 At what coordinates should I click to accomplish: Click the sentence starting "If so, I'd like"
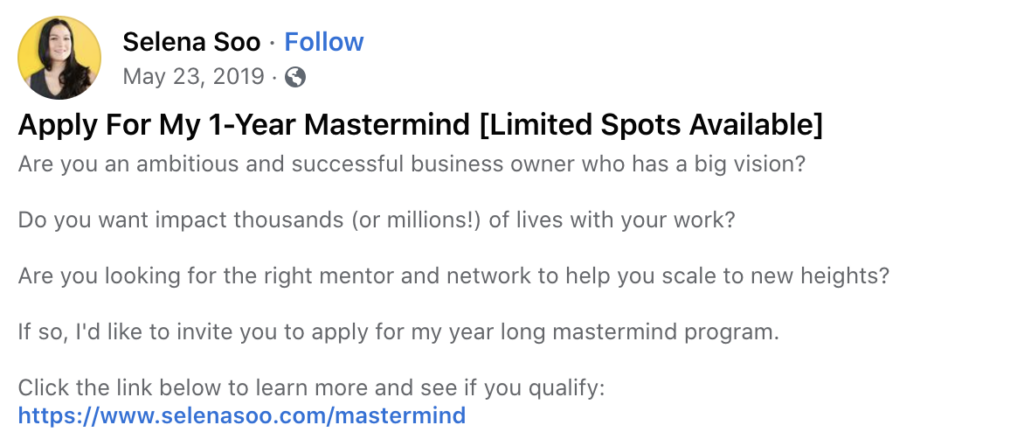pyautogui.click(x=398, y=332)
